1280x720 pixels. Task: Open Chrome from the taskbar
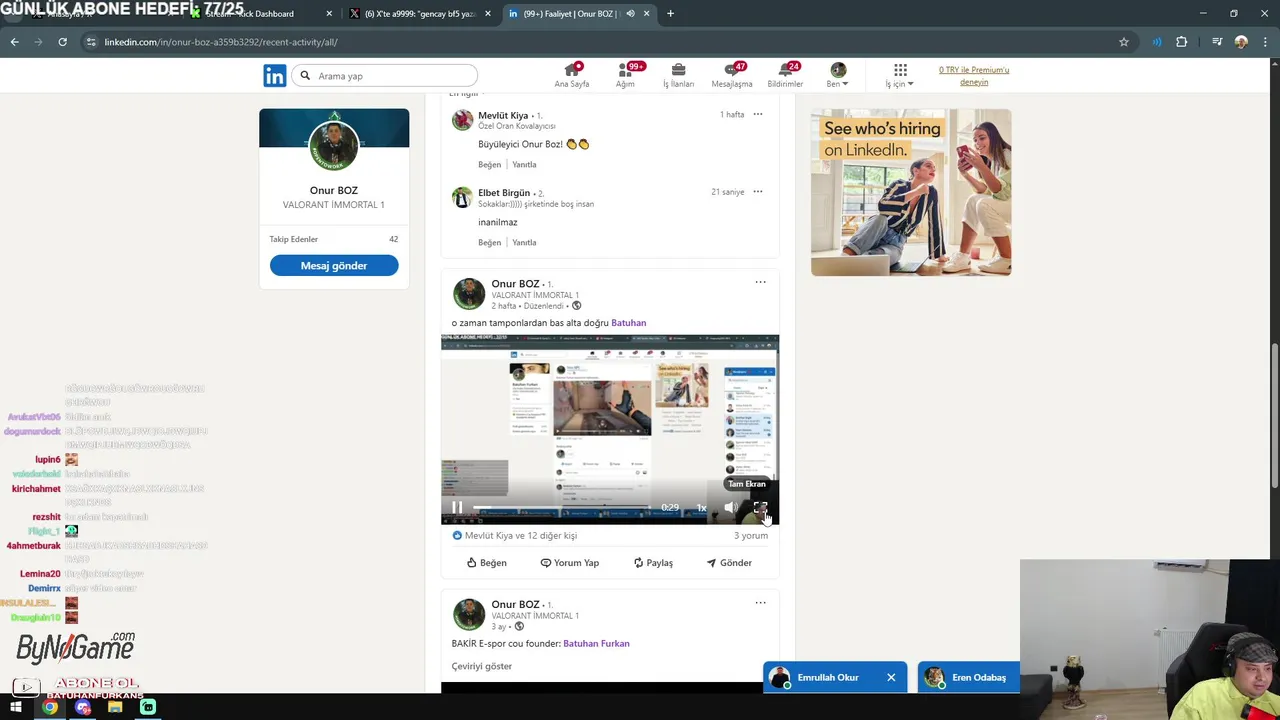click(49, 708)
